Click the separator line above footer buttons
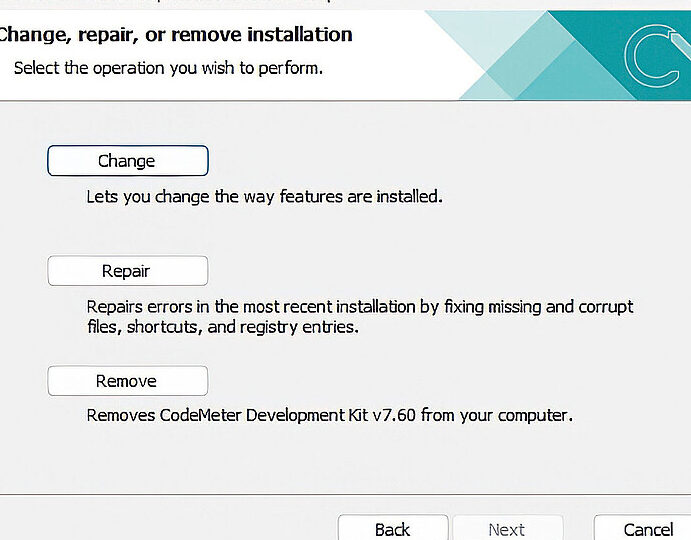 point(346,494)
